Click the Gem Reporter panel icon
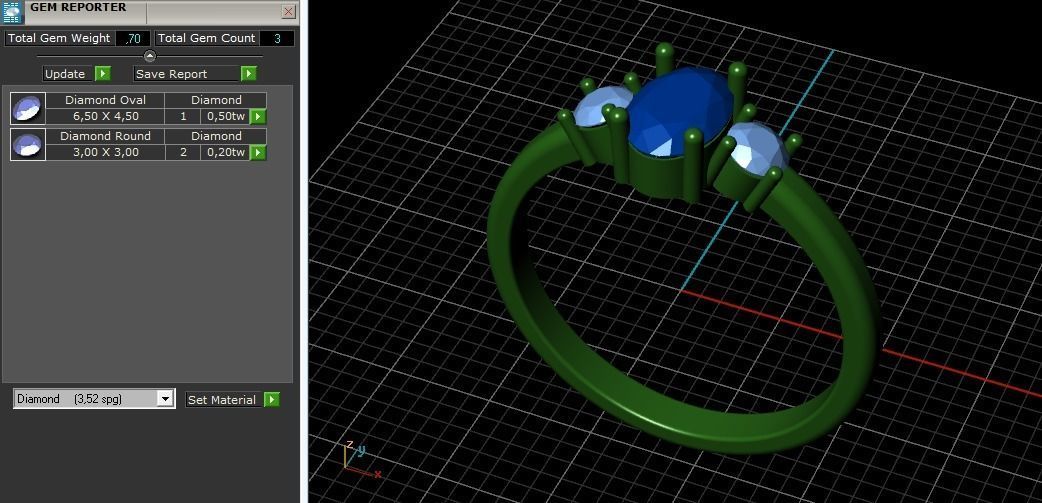Image resolution: width=1042 pixels, height=503 pixels. (13, 13)
